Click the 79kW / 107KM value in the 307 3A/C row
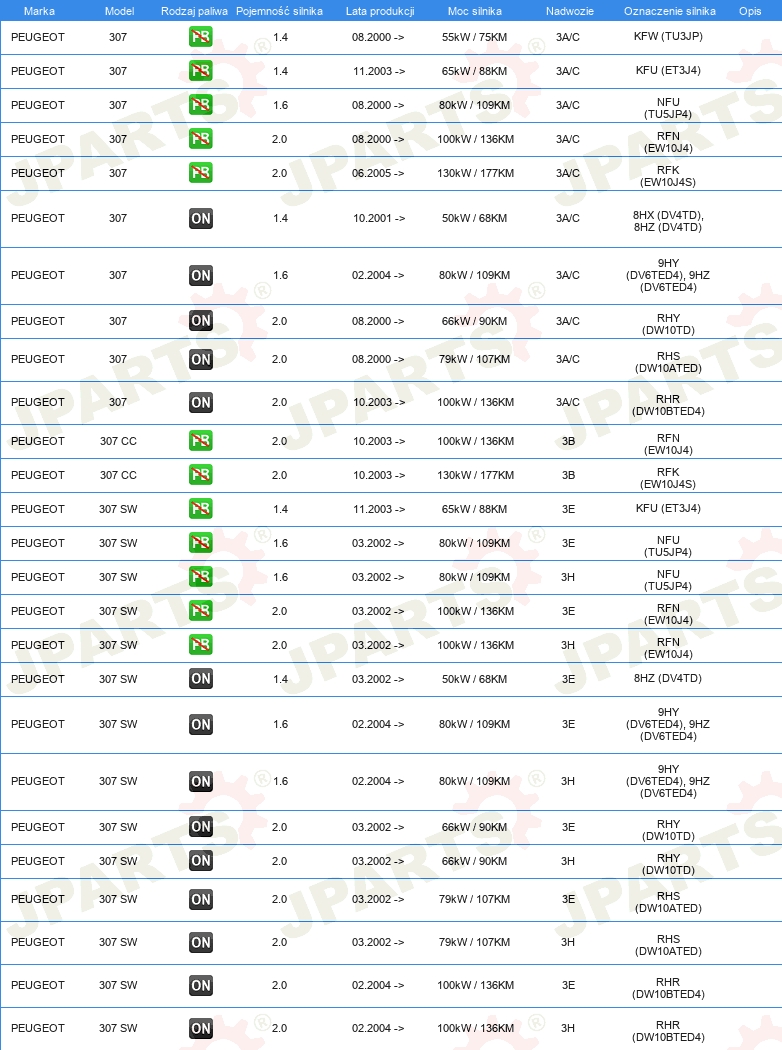Viewport: 782px width, 1050px height. pos(474,360)
